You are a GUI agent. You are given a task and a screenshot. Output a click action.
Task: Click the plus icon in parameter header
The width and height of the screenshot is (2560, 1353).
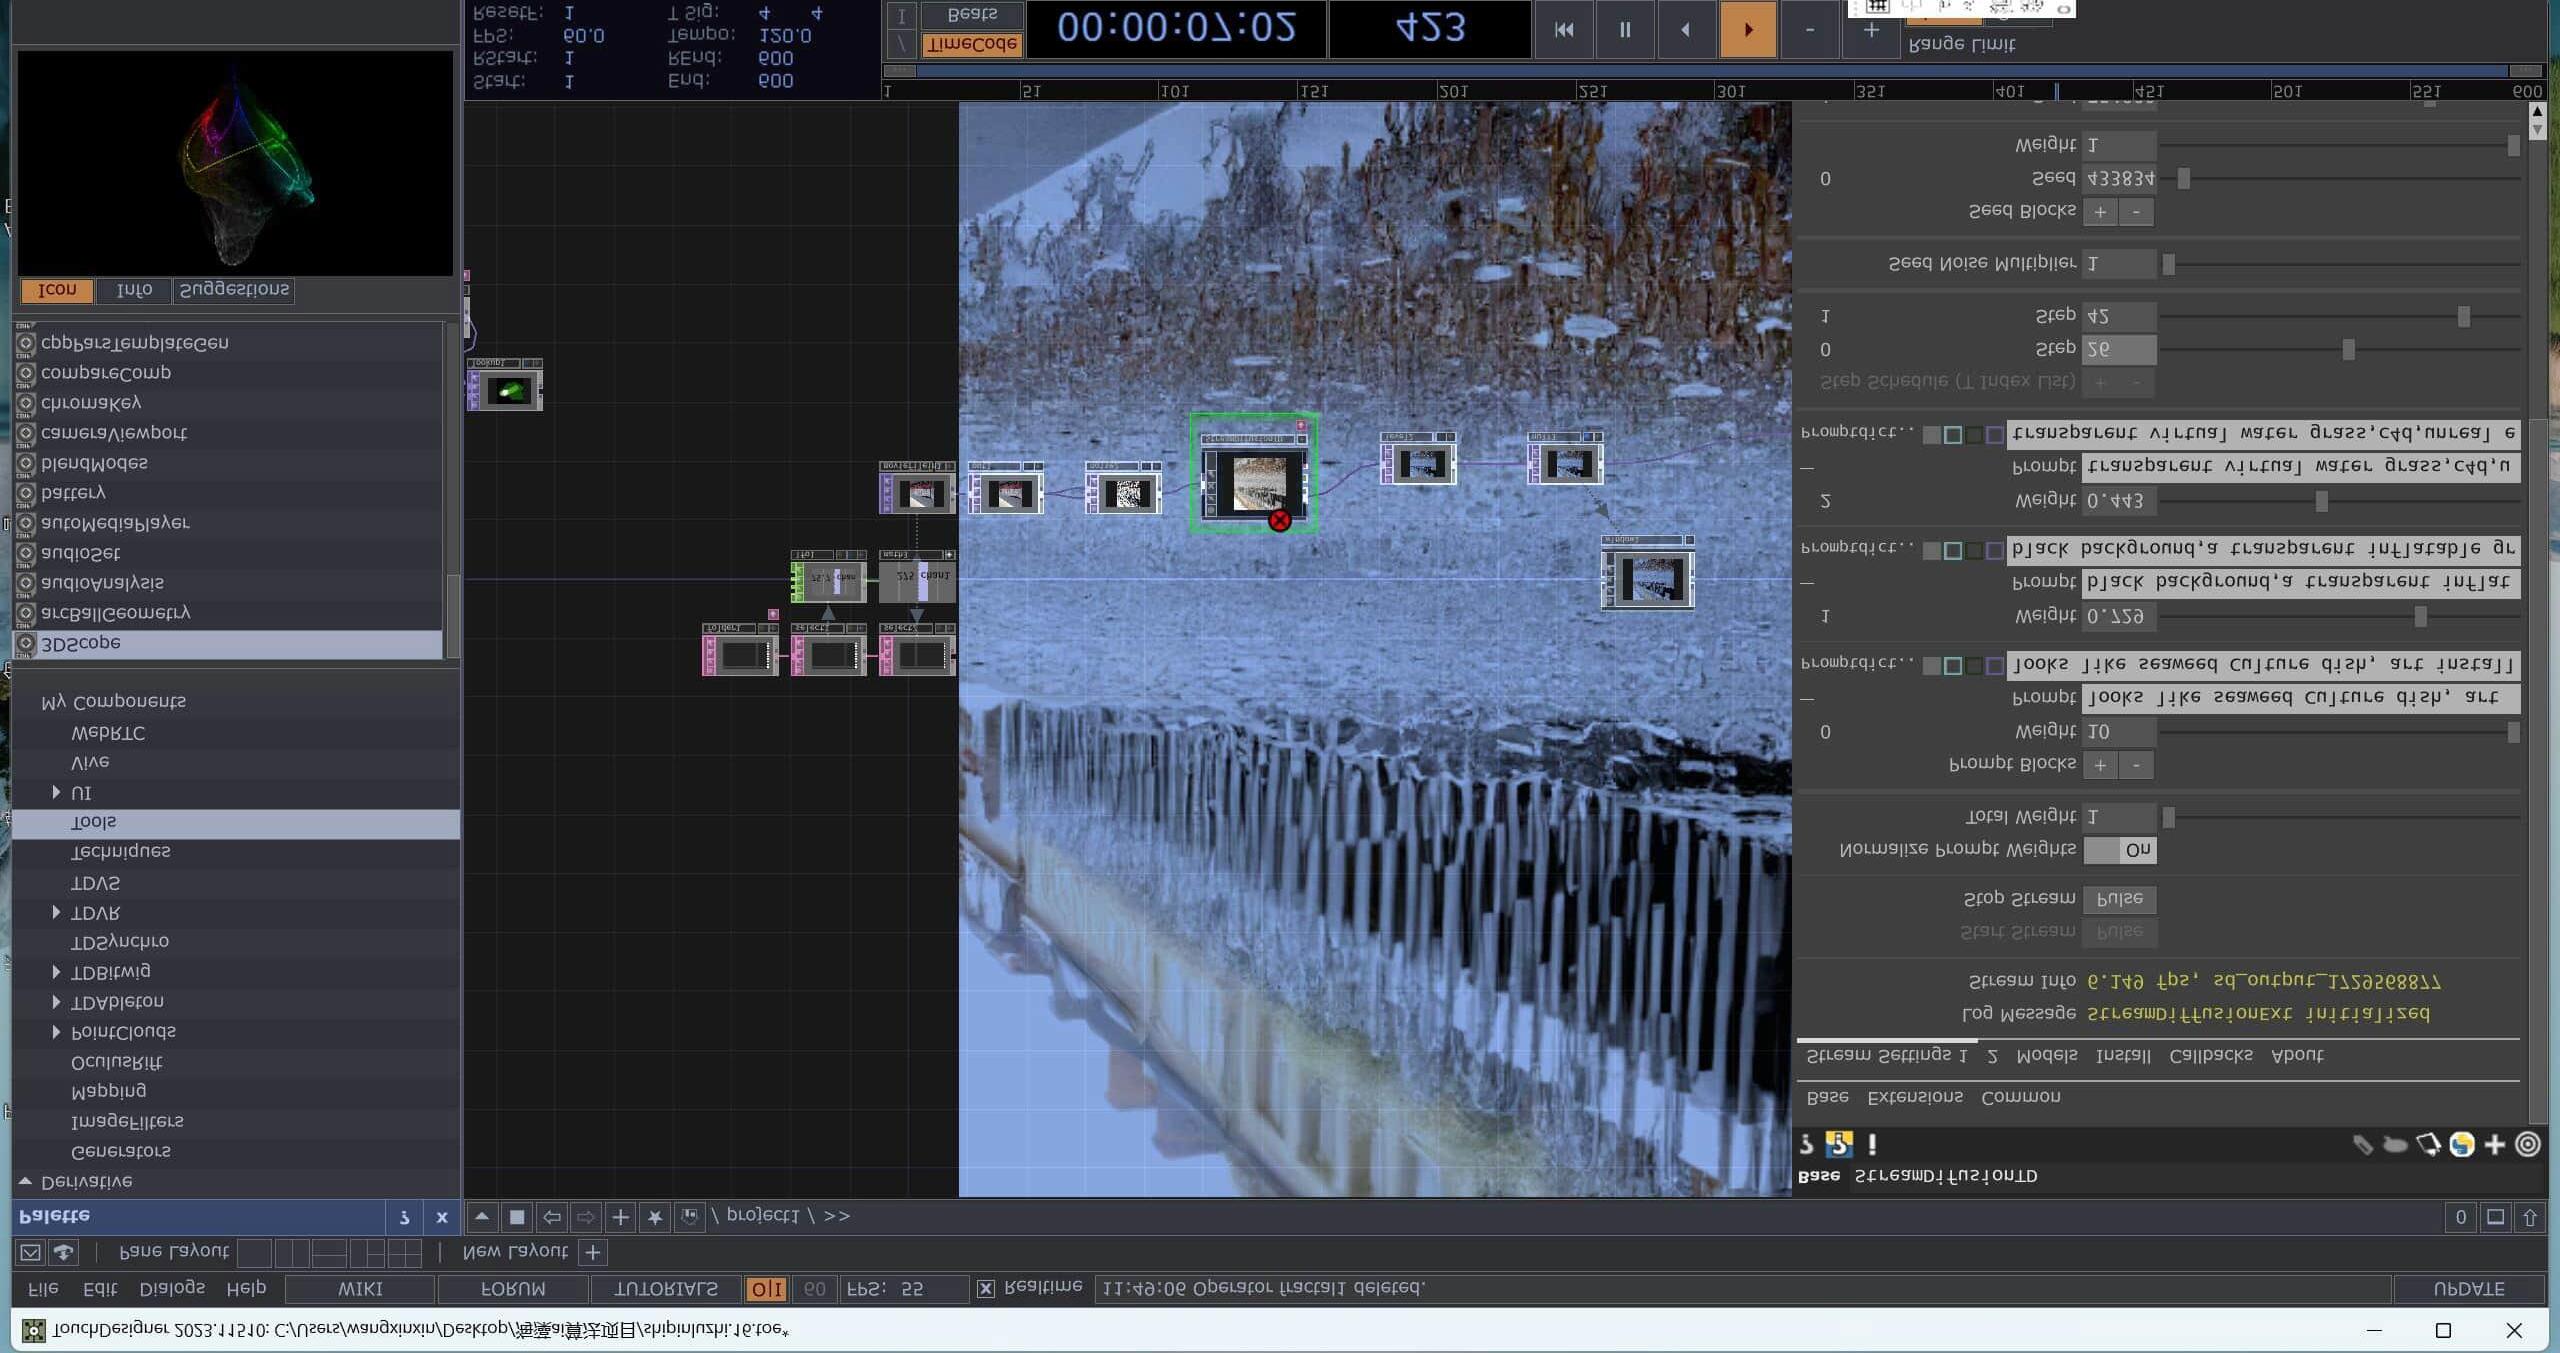(2494, 1144)
